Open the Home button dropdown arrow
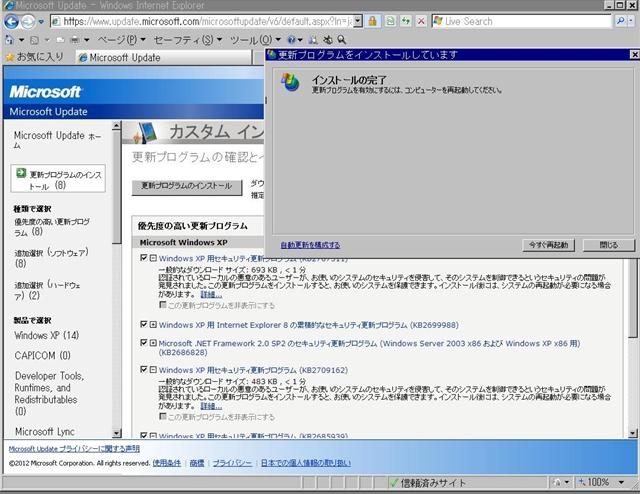The image size is (640, 494). pyautogui.click(x=22, y=40)
